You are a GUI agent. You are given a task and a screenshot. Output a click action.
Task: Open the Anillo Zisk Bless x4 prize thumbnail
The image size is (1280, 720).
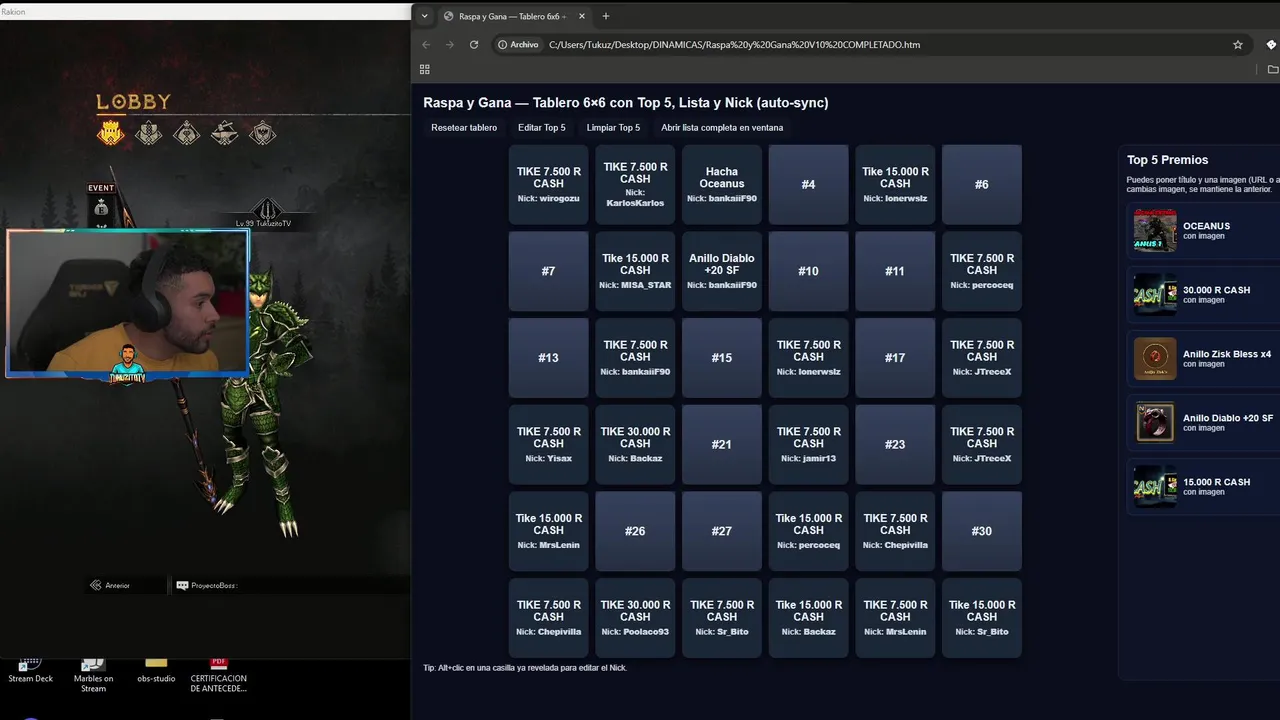tap(1155, 358)
